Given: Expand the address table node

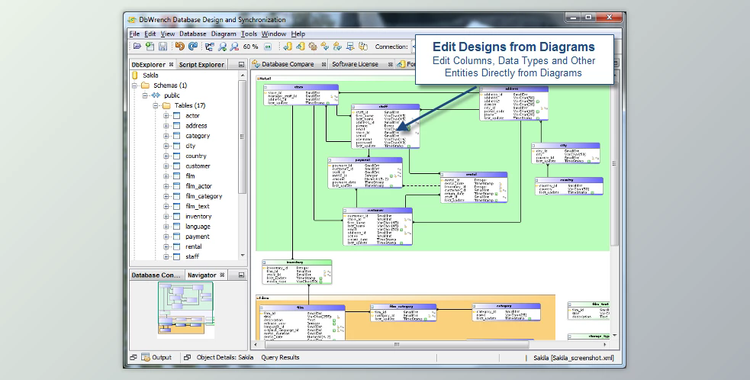Looking at the screenshot, I should coord(166,126).
